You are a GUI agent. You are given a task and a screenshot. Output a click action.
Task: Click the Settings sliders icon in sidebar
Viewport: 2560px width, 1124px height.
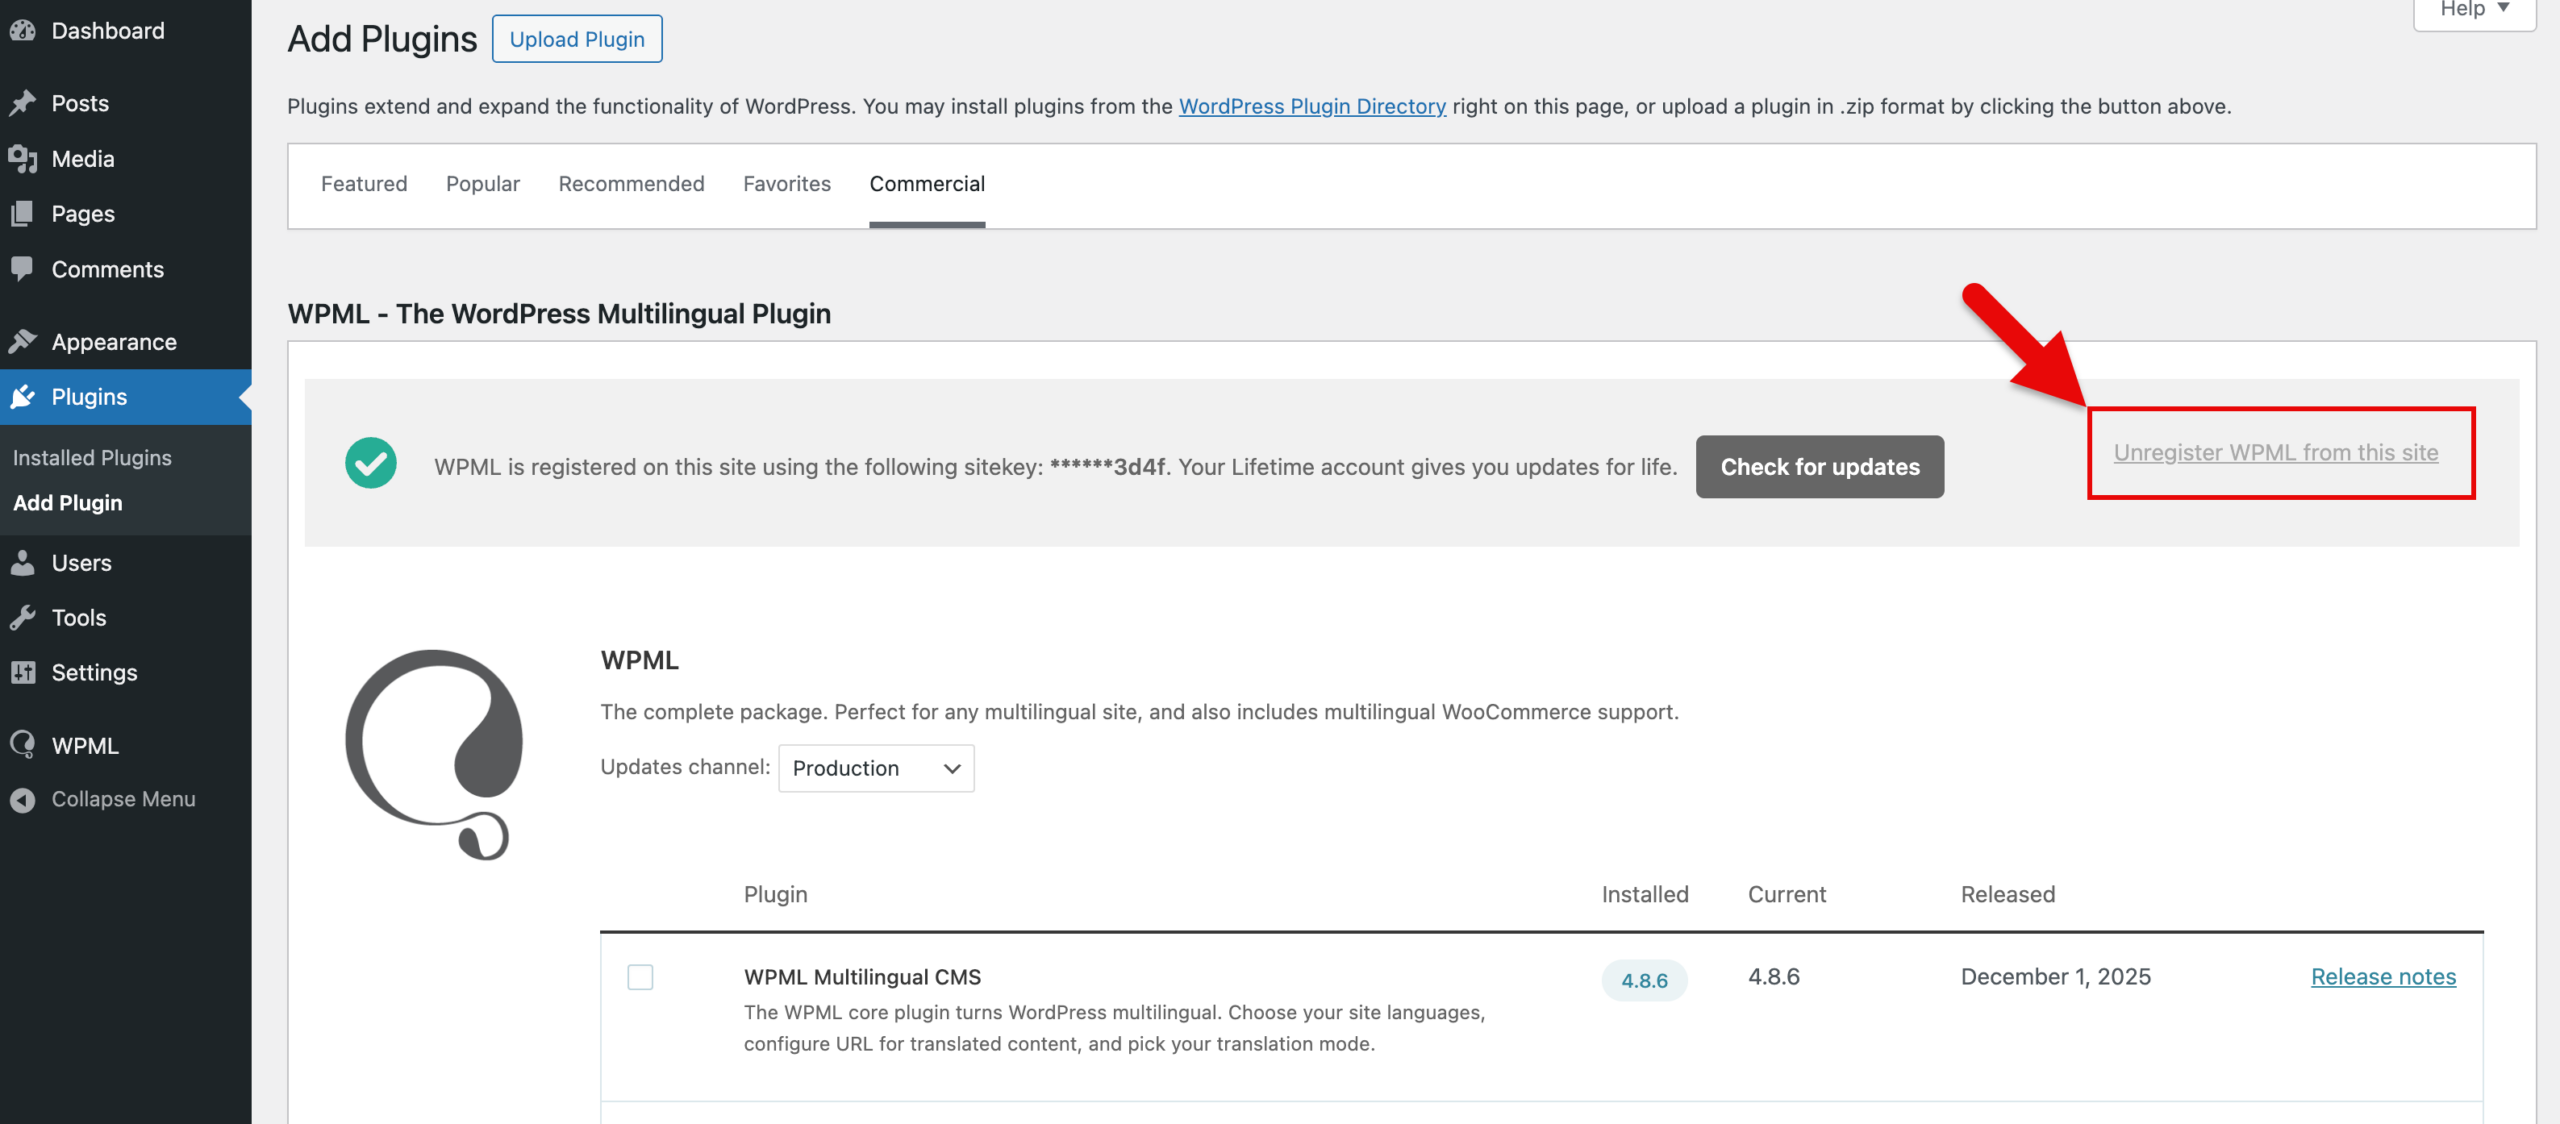pyautogui.click(x=22, y=673)
